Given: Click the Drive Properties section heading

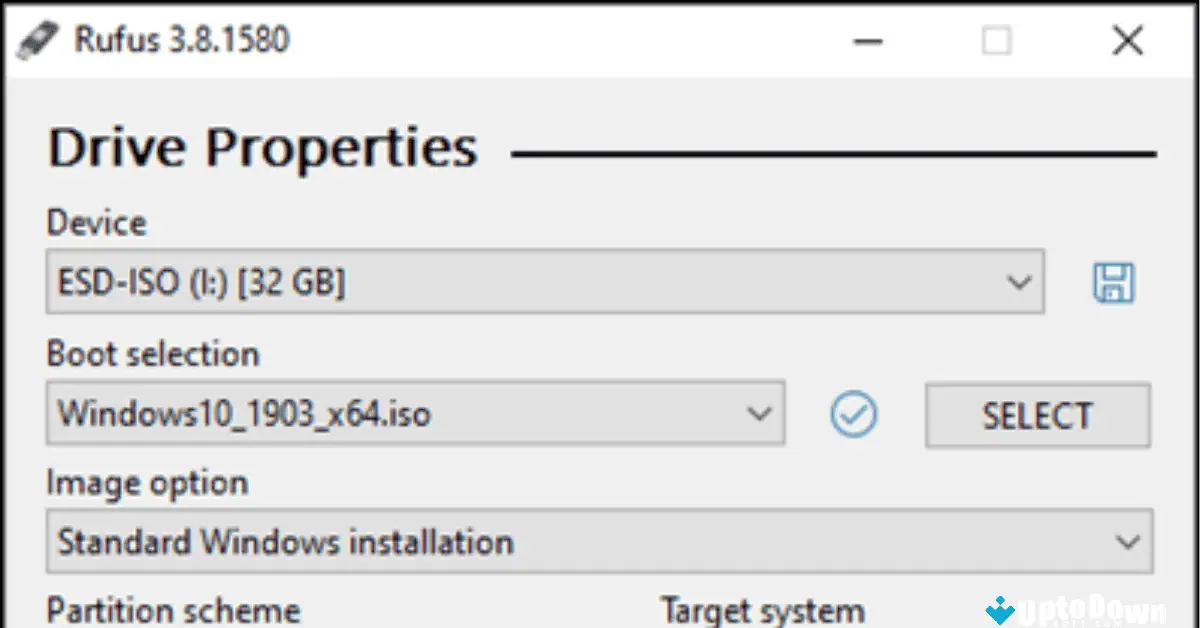Looking at the screenshot, I should (x=262, y=146).
